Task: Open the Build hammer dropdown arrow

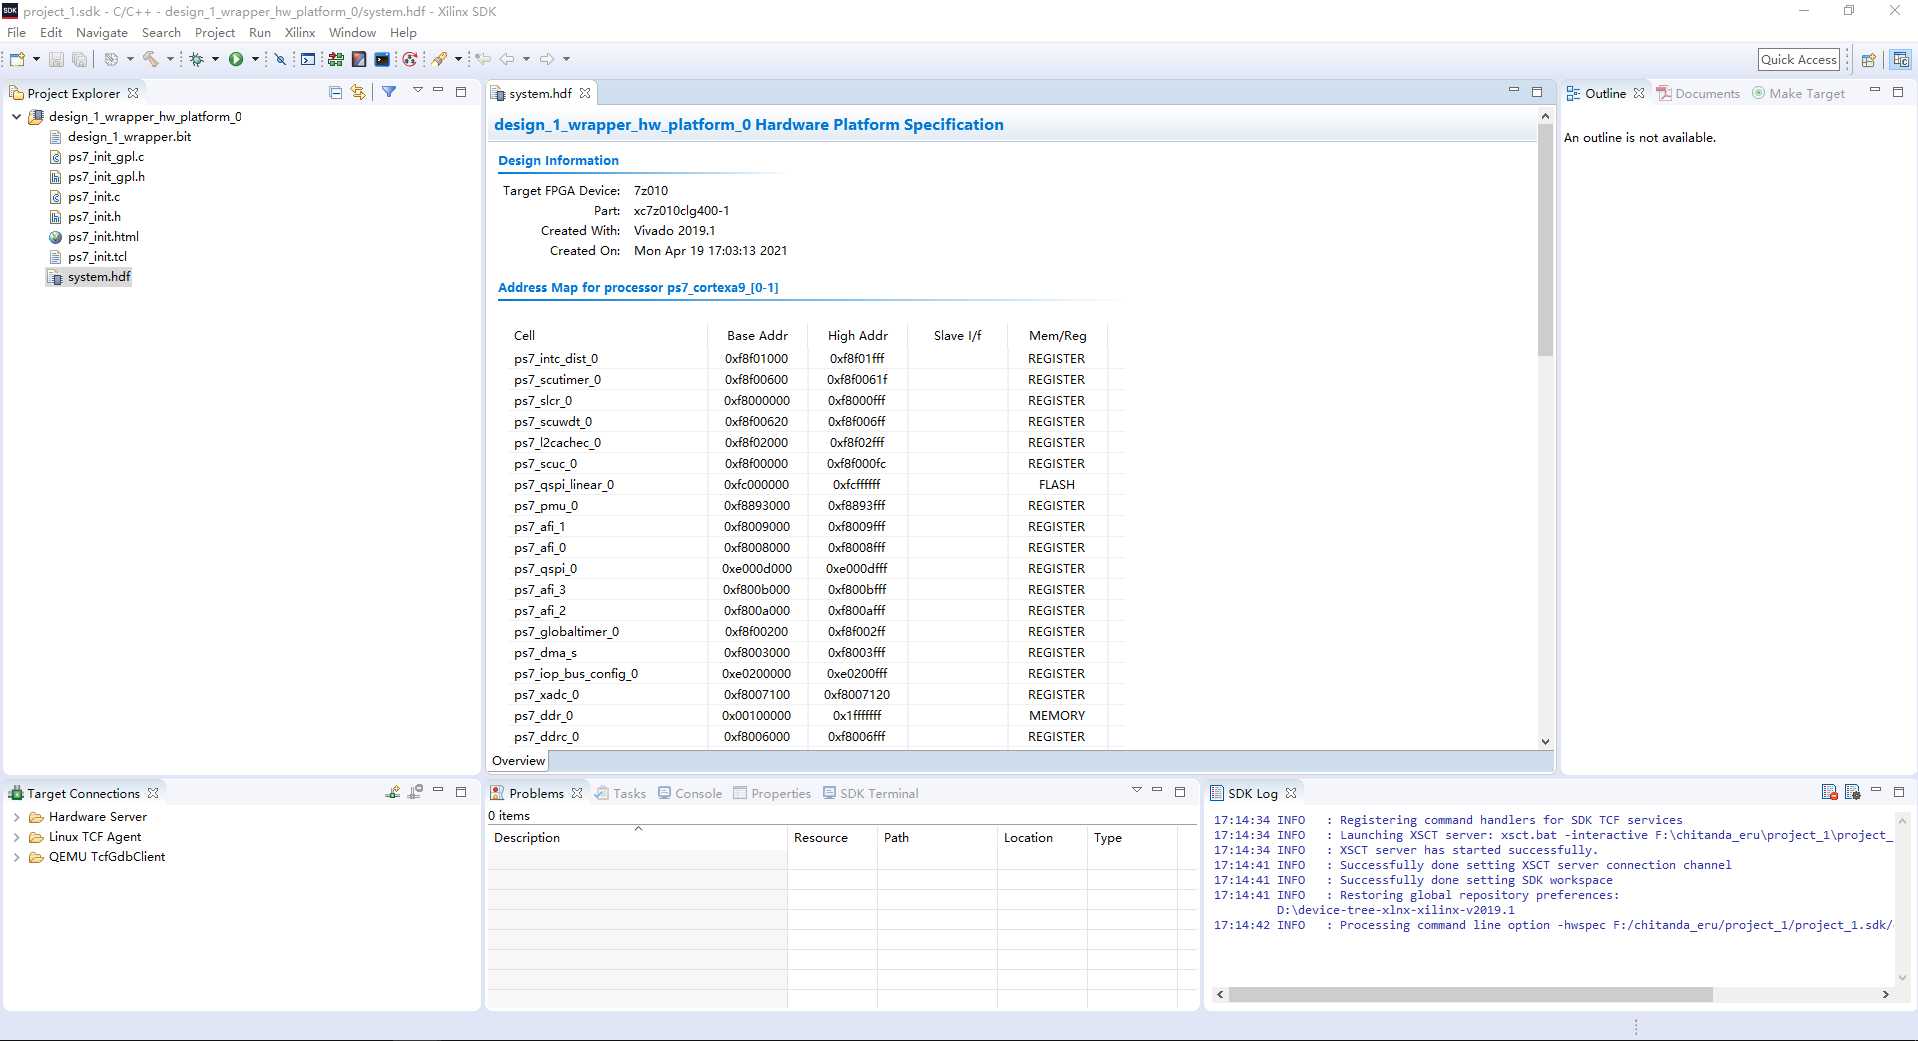Action: tap(170, 60)
